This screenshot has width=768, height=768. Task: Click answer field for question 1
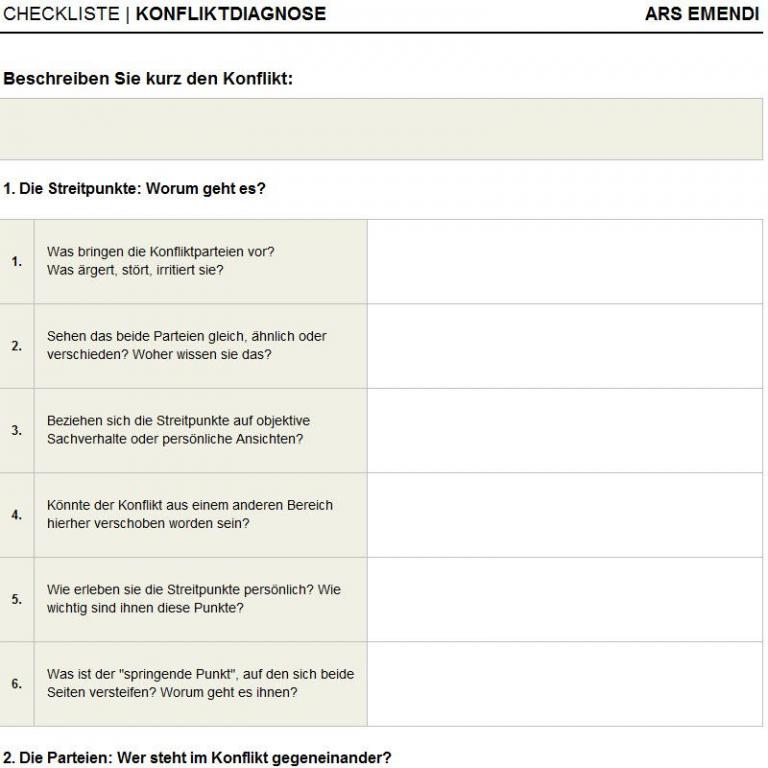(x=564, y=261)
